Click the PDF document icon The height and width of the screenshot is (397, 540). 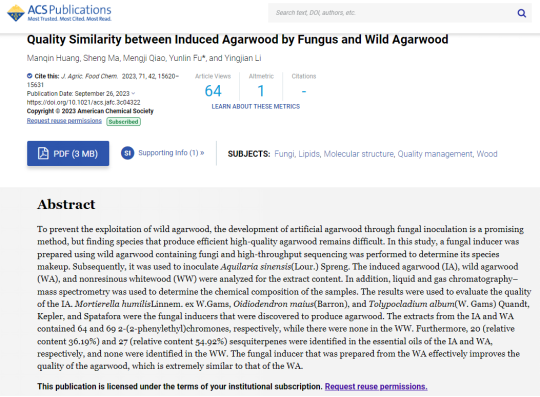click(x=43, y=153)
